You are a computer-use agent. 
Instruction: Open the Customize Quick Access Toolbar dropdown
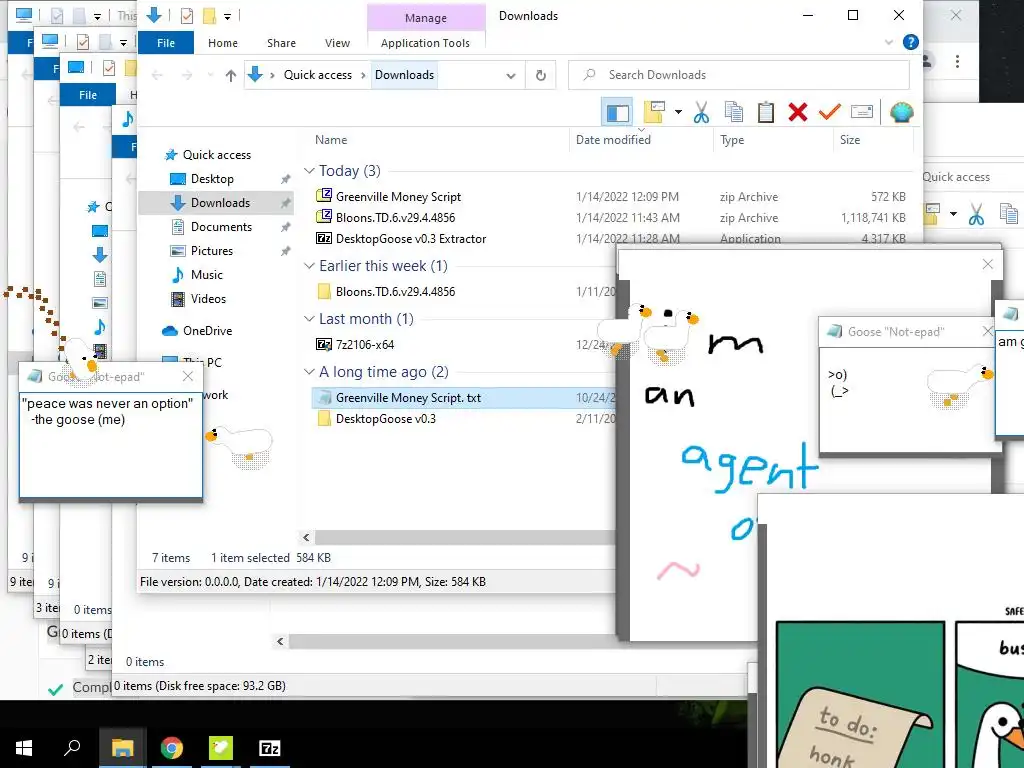(x=227, y=16)
